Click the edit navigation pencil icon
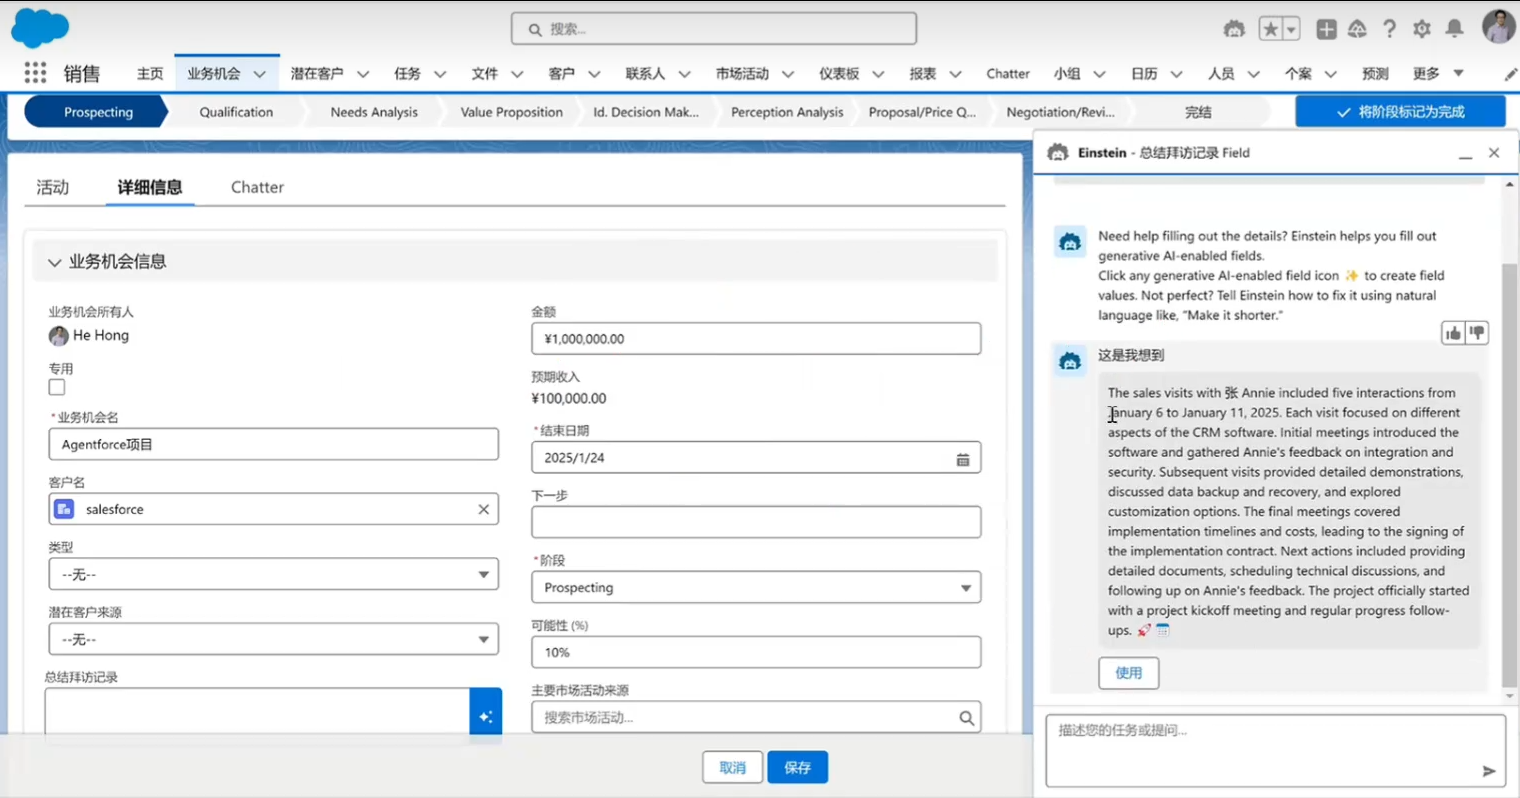The image size is (1520, 798). [1510, 74]
